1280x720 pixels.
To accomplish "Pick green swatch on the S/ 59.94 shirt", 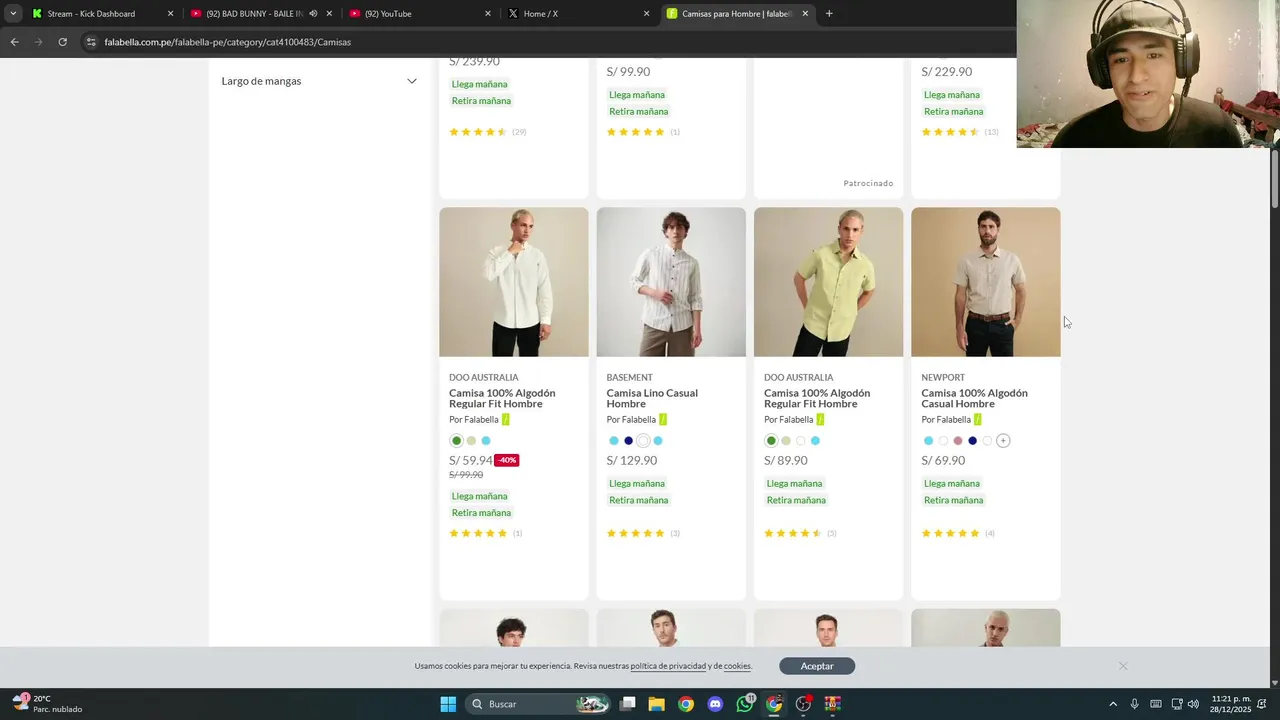I will 457,441.
